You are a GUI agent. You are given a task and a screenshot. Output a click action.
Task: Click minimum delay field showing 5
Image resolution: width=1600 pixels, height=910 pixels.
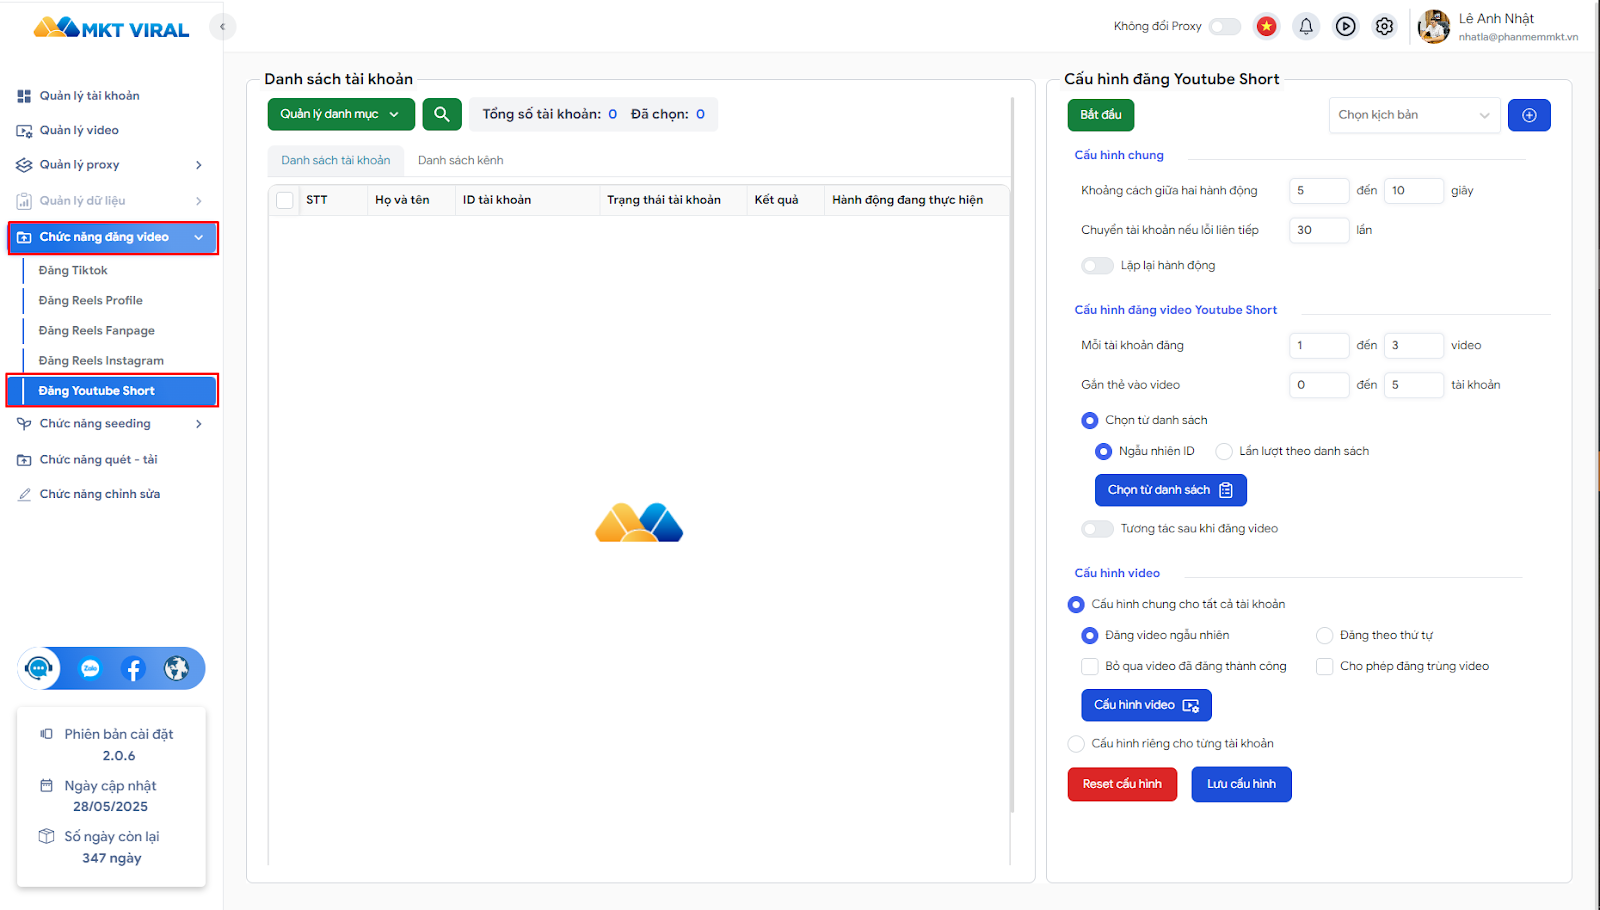point(1319,191)
